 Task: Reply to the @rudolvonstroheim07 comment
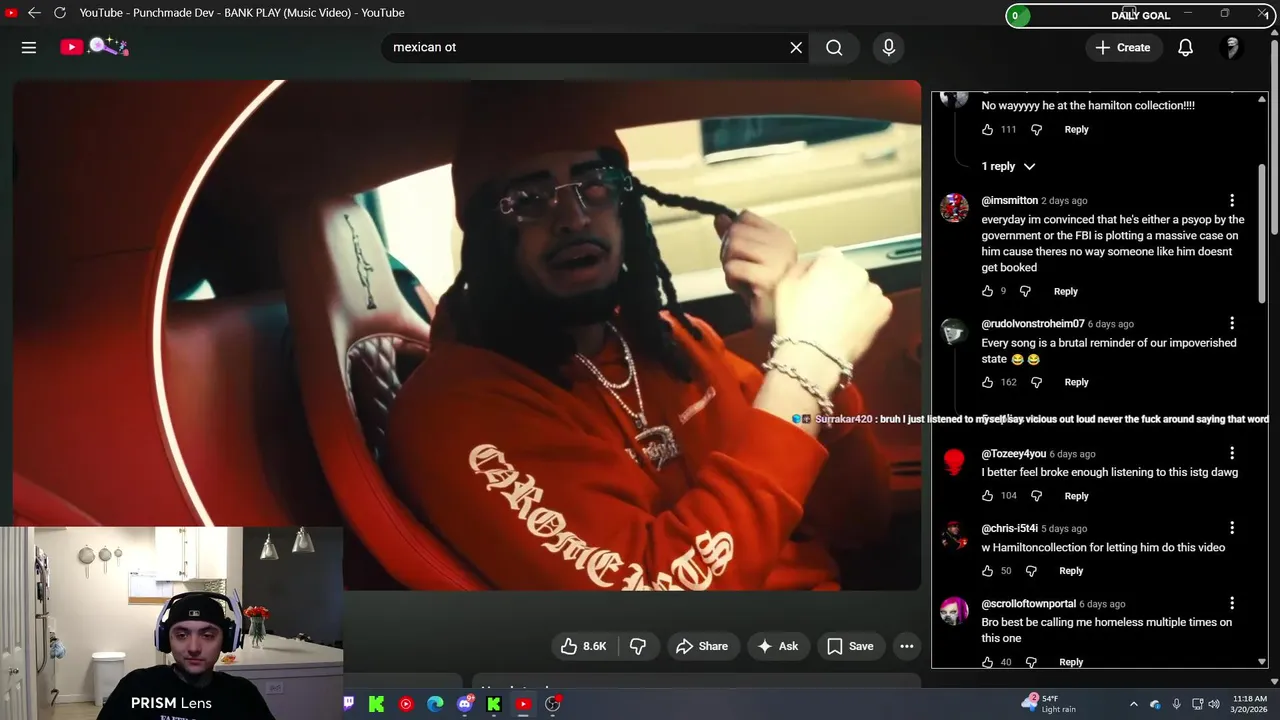1076,382
